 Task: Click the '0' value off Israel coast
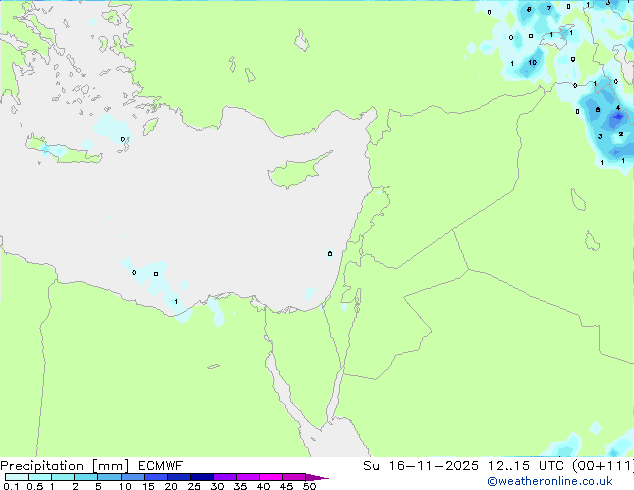point(330,253)
